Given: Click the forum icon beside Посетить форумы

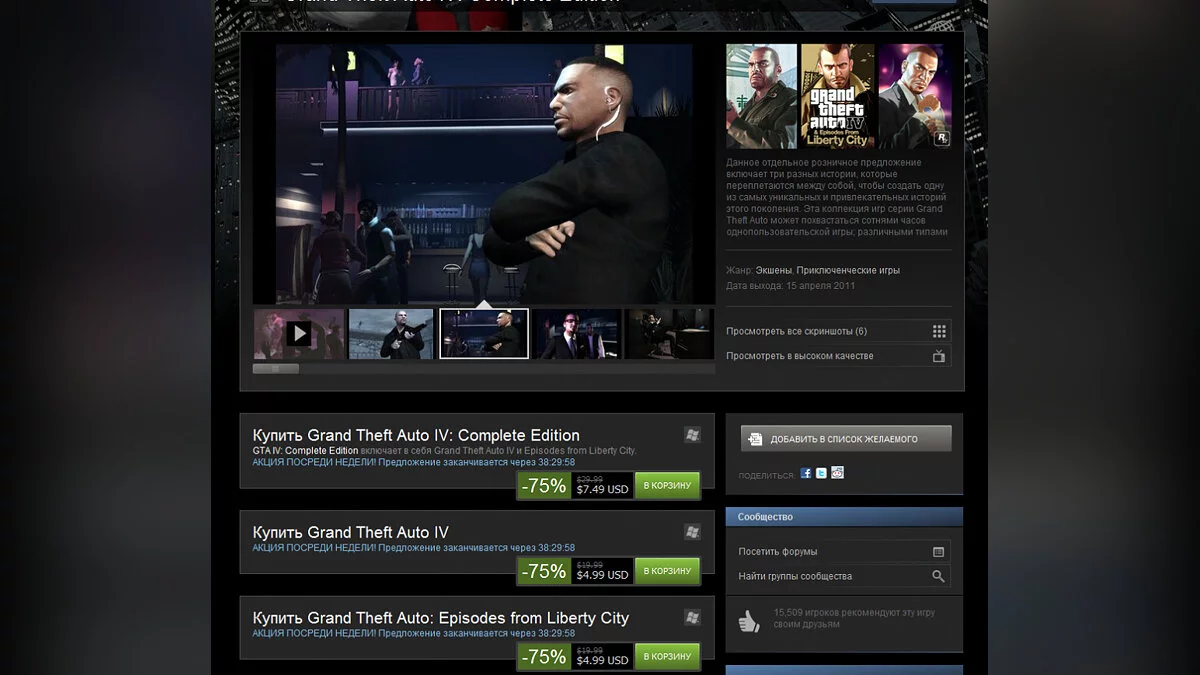Looking at the screenshot, I should click(938, 552).
